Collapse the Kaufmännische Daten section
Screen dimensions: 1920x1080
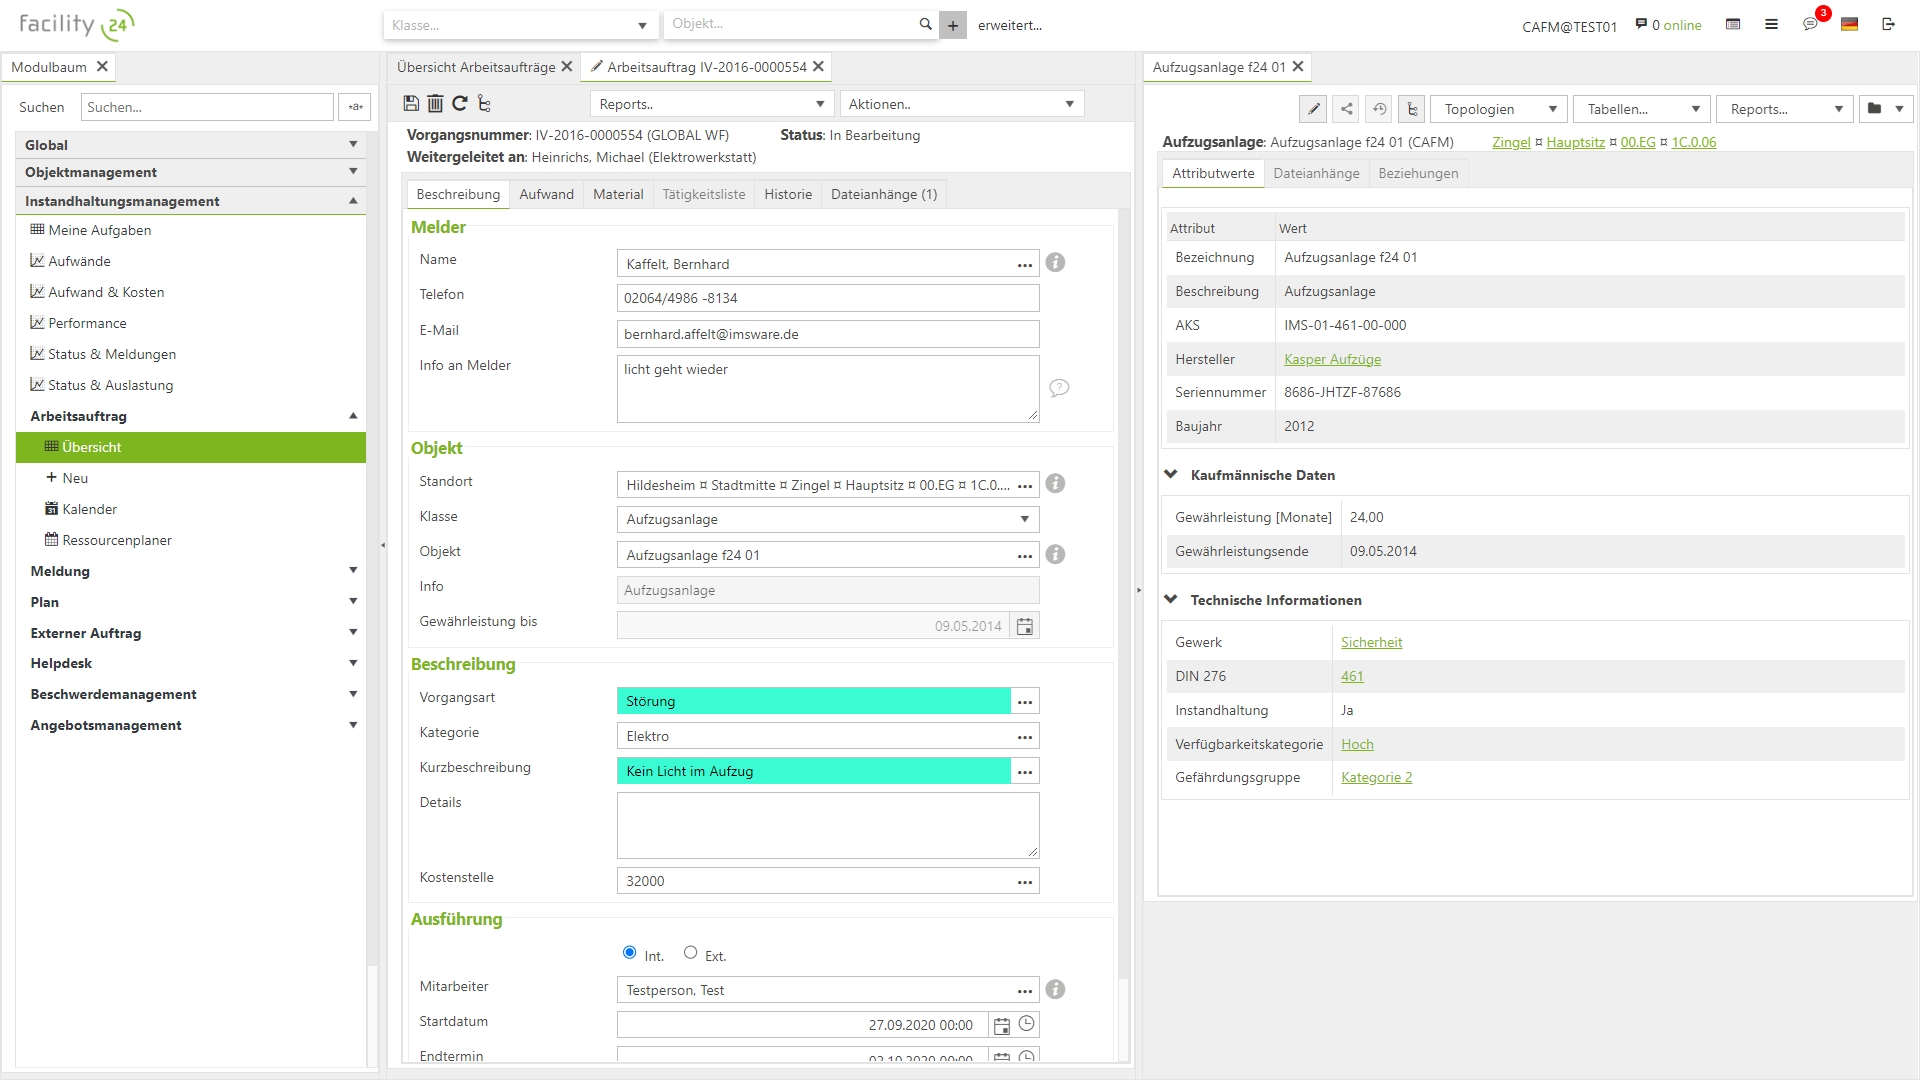[x=1171, y=475]
